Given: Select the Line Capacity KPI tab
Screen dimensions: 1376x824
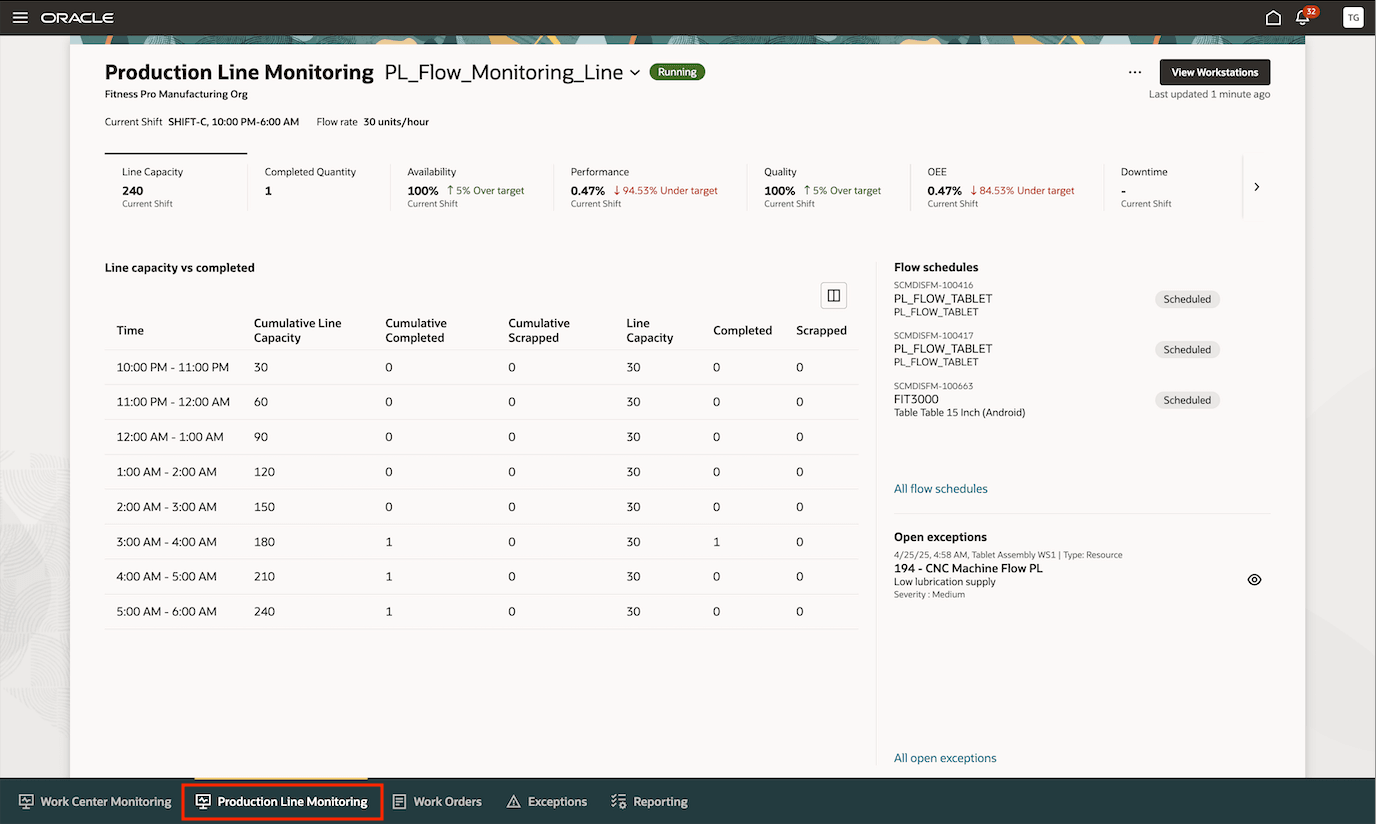Looking at the screenshot, I should [x=175, y=186].
